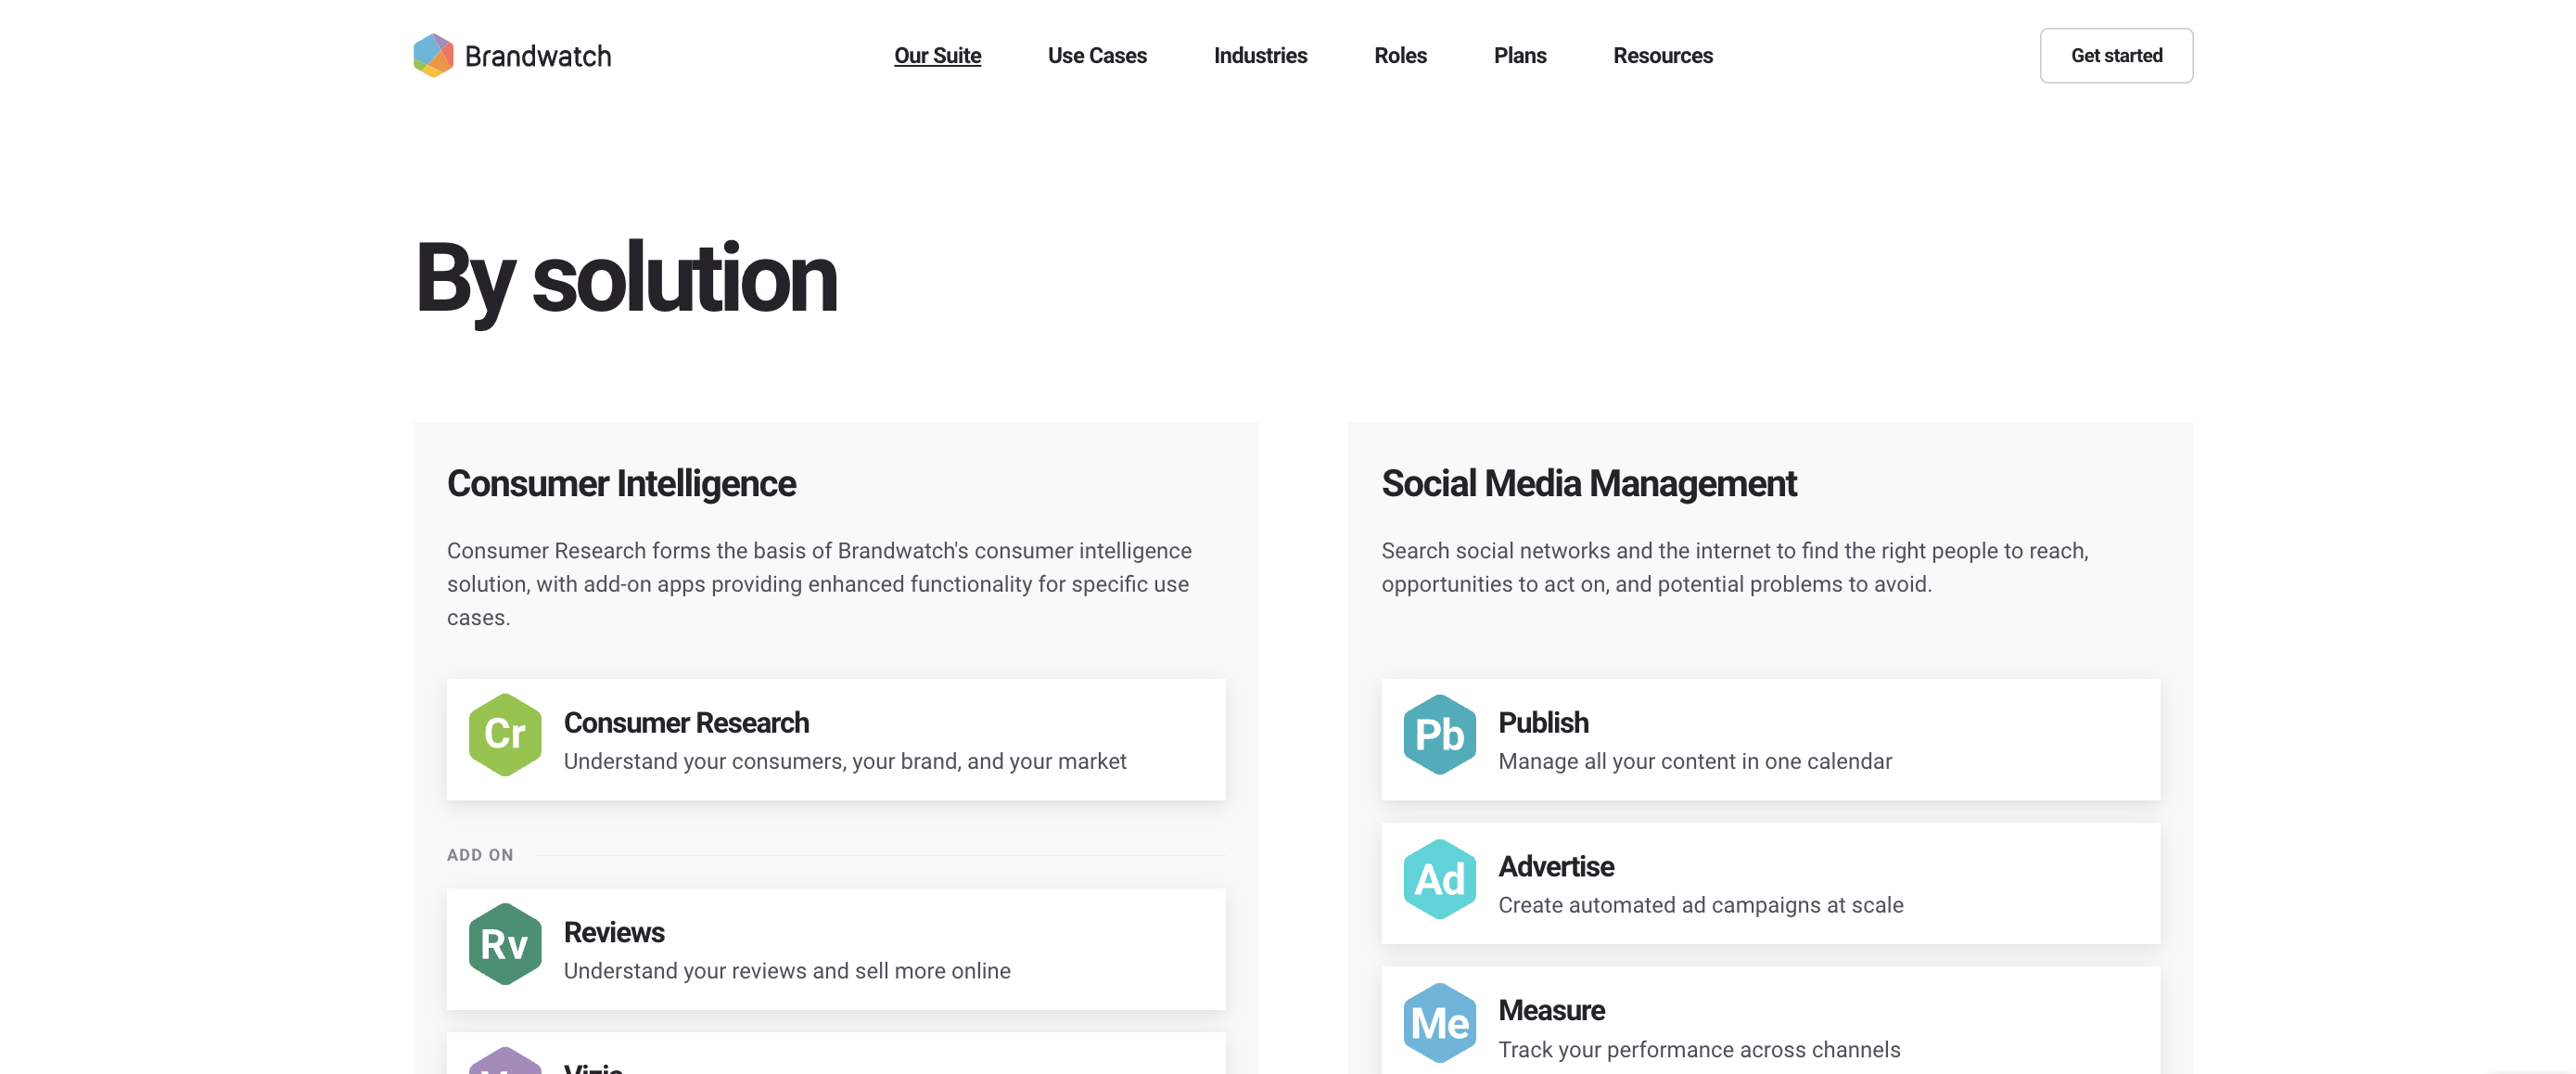This screenshot has height=1074, width=2576.
Task: Expand the Industries navigation dropdown
Action: pos(1260,54)
